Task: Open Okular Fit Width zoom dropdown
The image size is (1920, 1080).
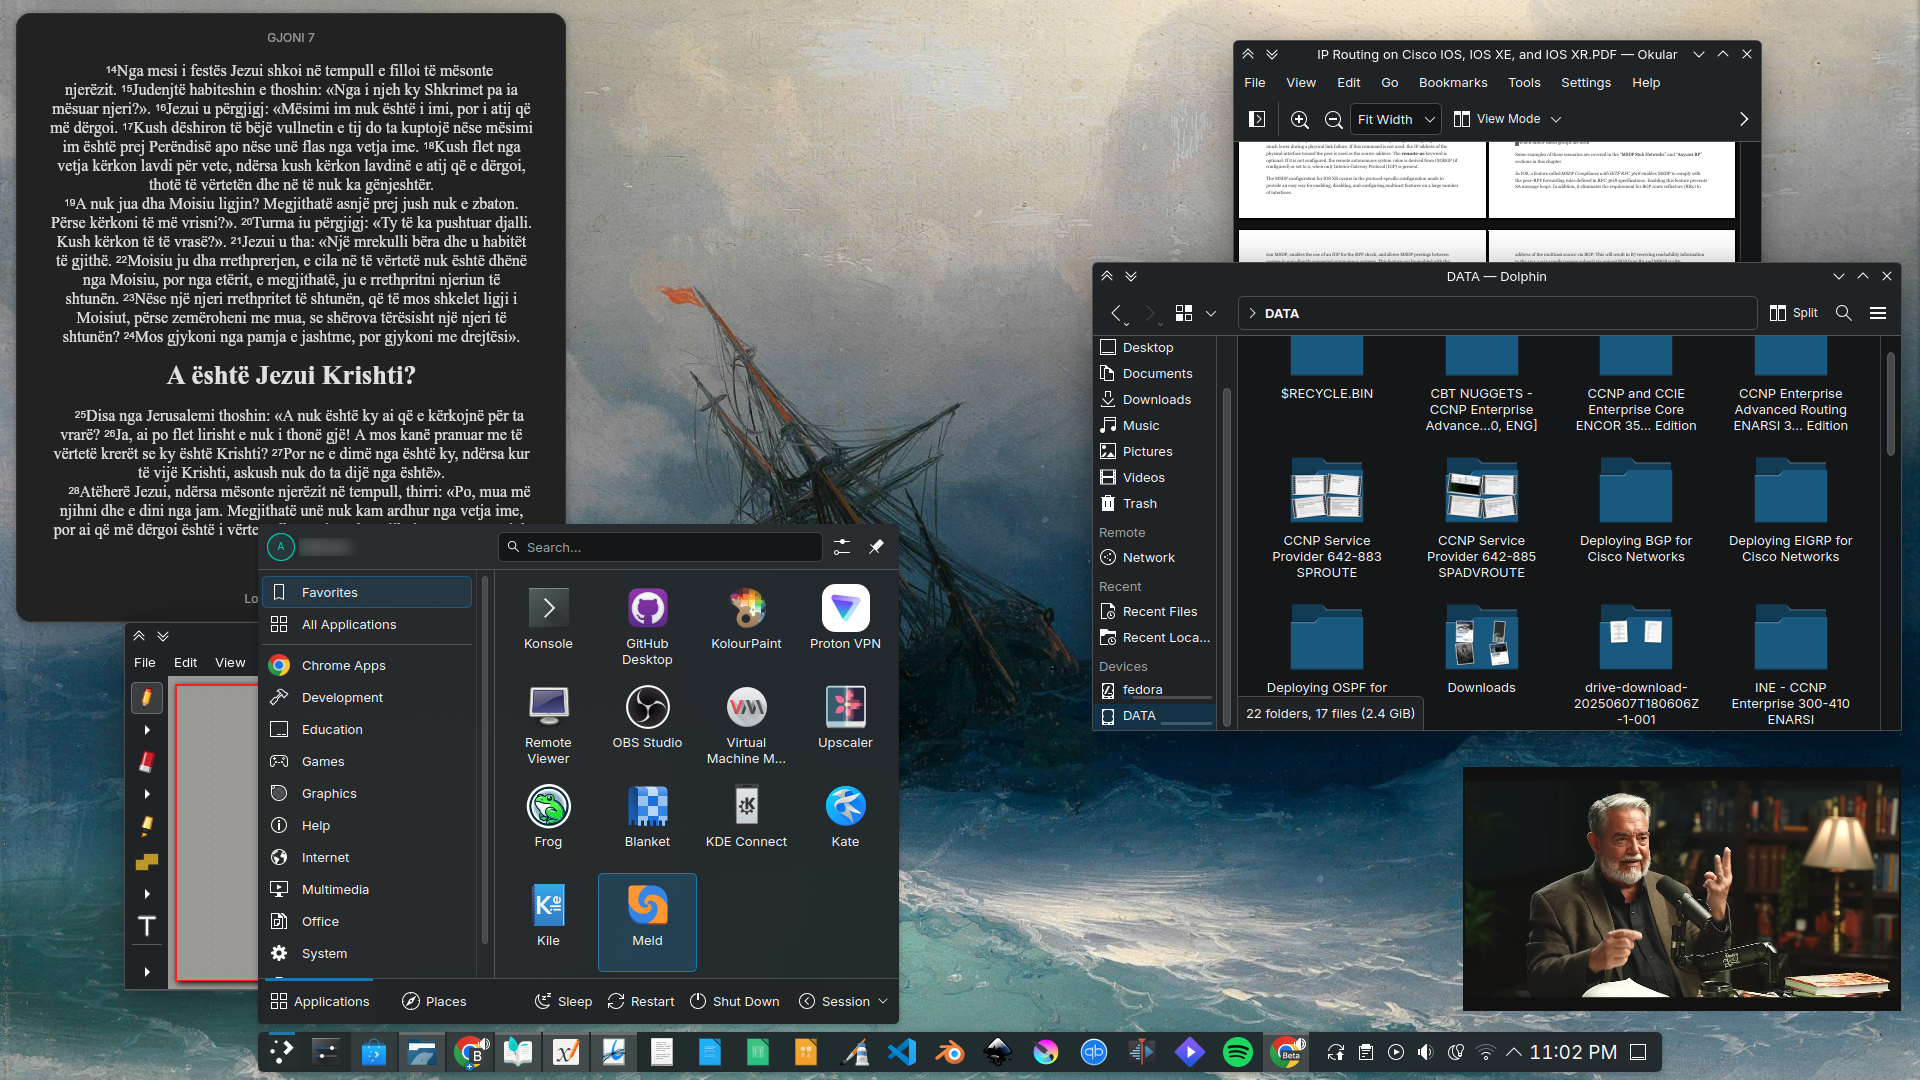Action: (x=1396, y=119)
